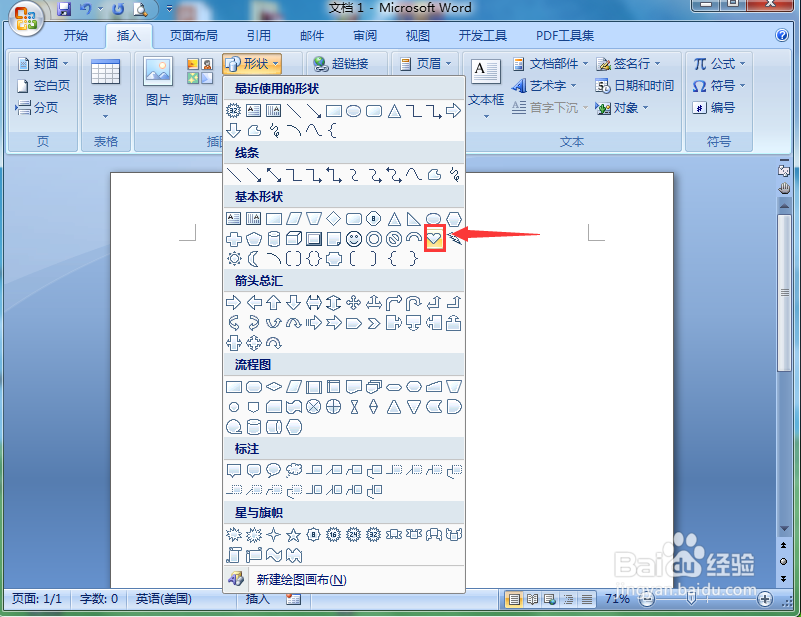This screenshot has height=617, width=801.
Task: Click the Print Preview icon in quick access toolbar
Action: 139,9
